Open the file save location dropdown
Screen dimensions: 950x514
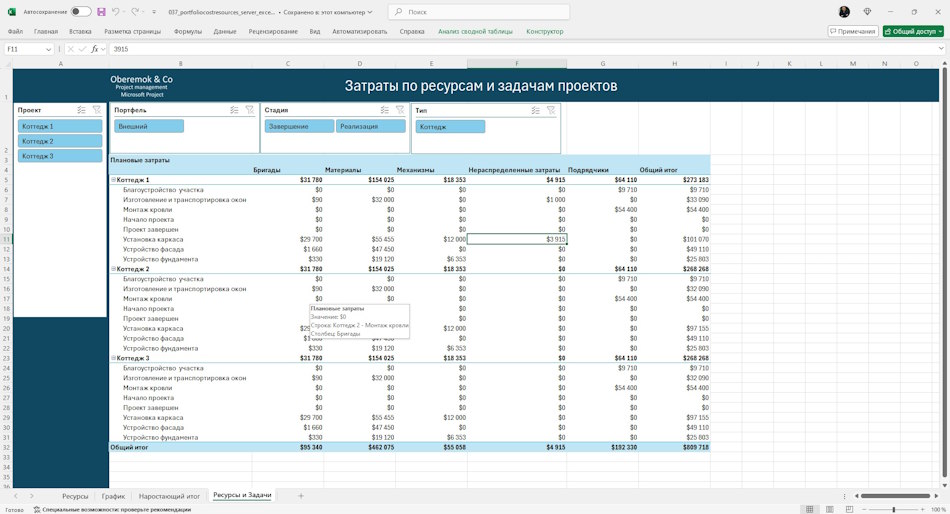click(370, 12)
